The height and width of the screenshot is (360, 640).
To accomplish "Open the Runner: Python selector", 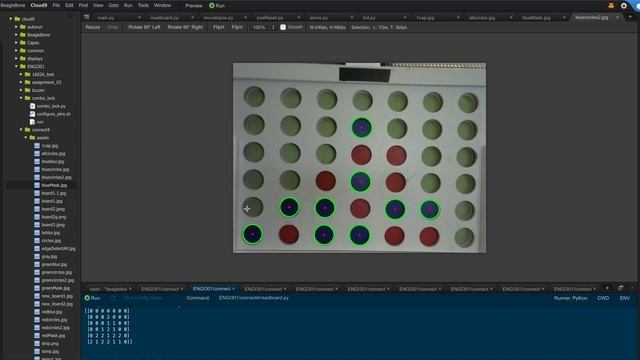I will (x=570, y=298).
